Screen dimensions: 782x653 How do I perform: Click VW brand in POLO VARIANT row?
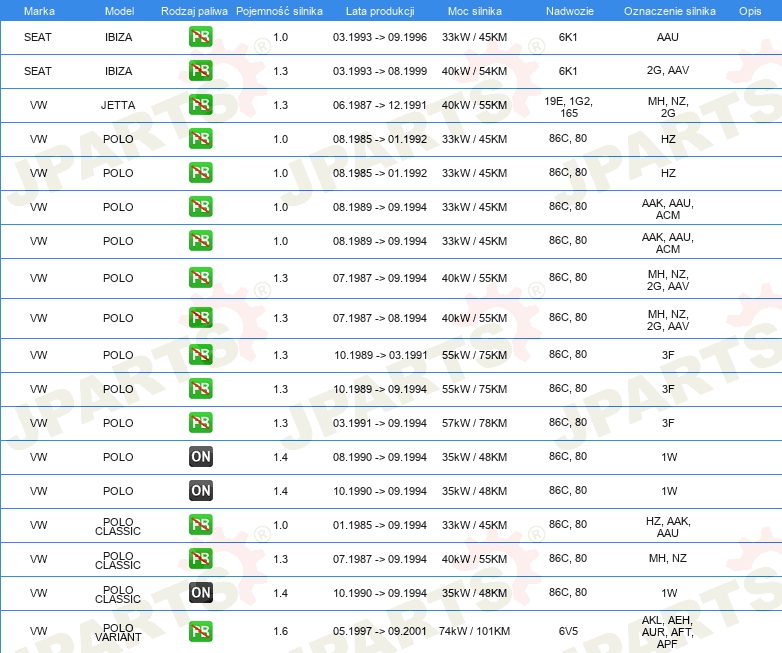38,631
